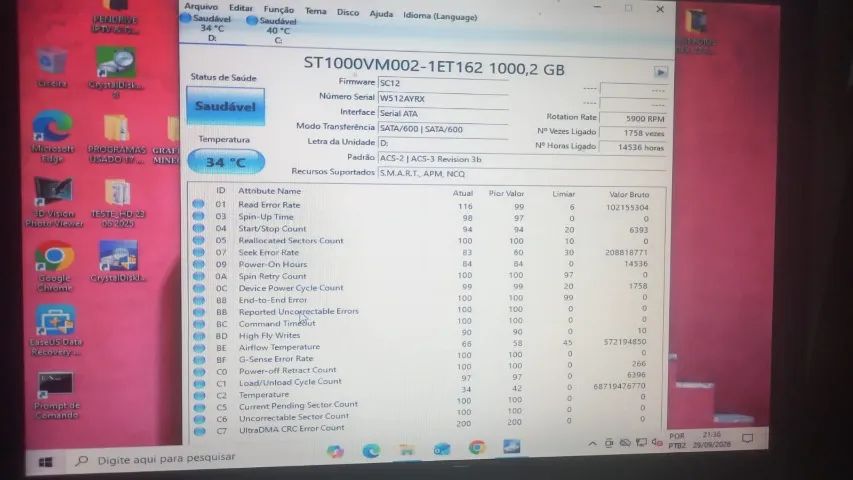This screenshot has width=853, height=480.
Task: Open Lixeira recycle bin icon
Action: click(52, 67)
